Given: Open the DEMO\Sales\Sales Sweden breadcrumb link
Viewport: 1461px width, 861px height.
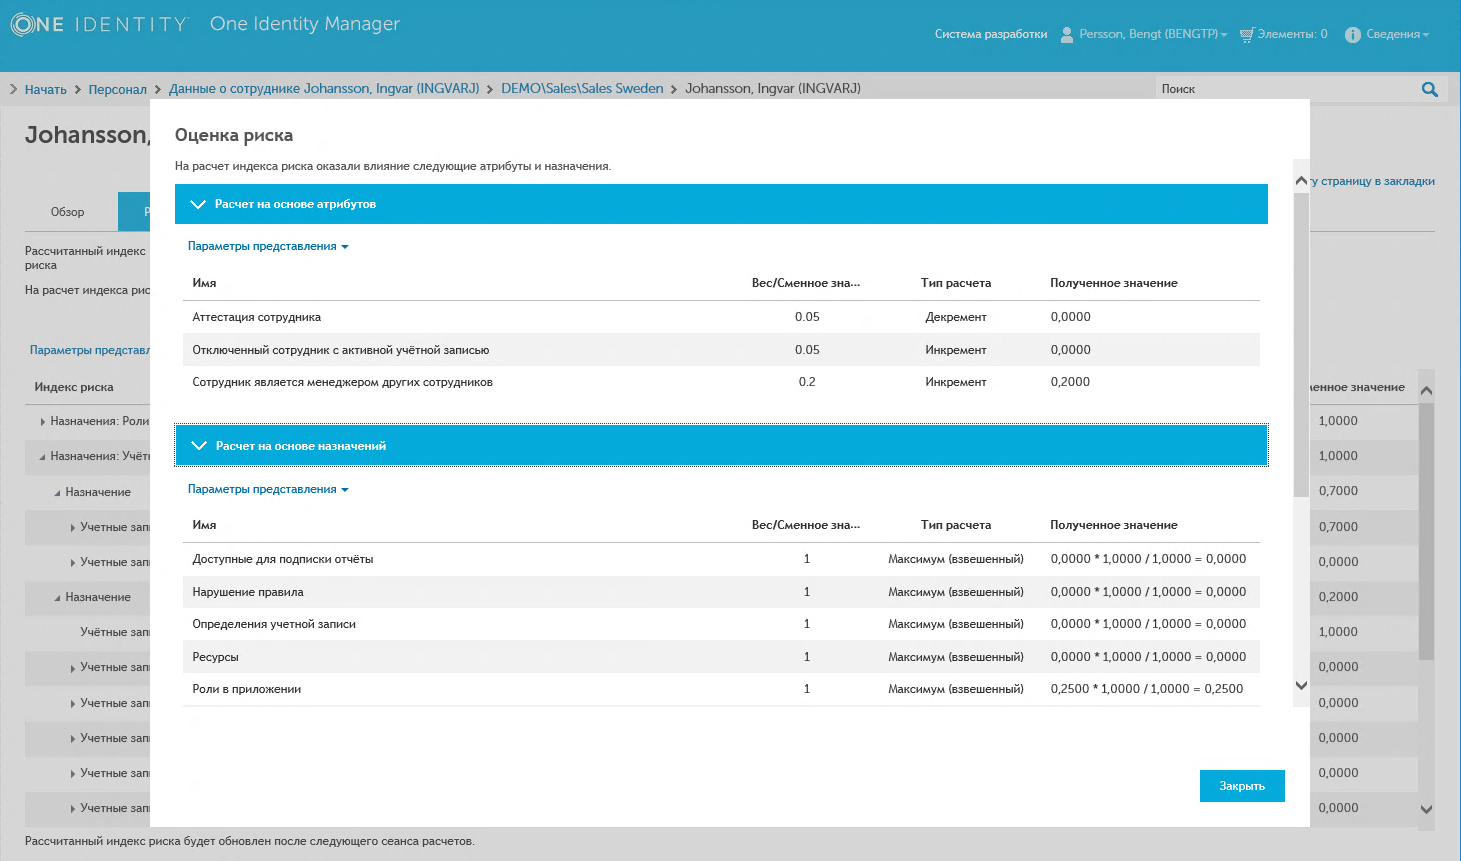Looking at the screenshot, I should [582, 89].
